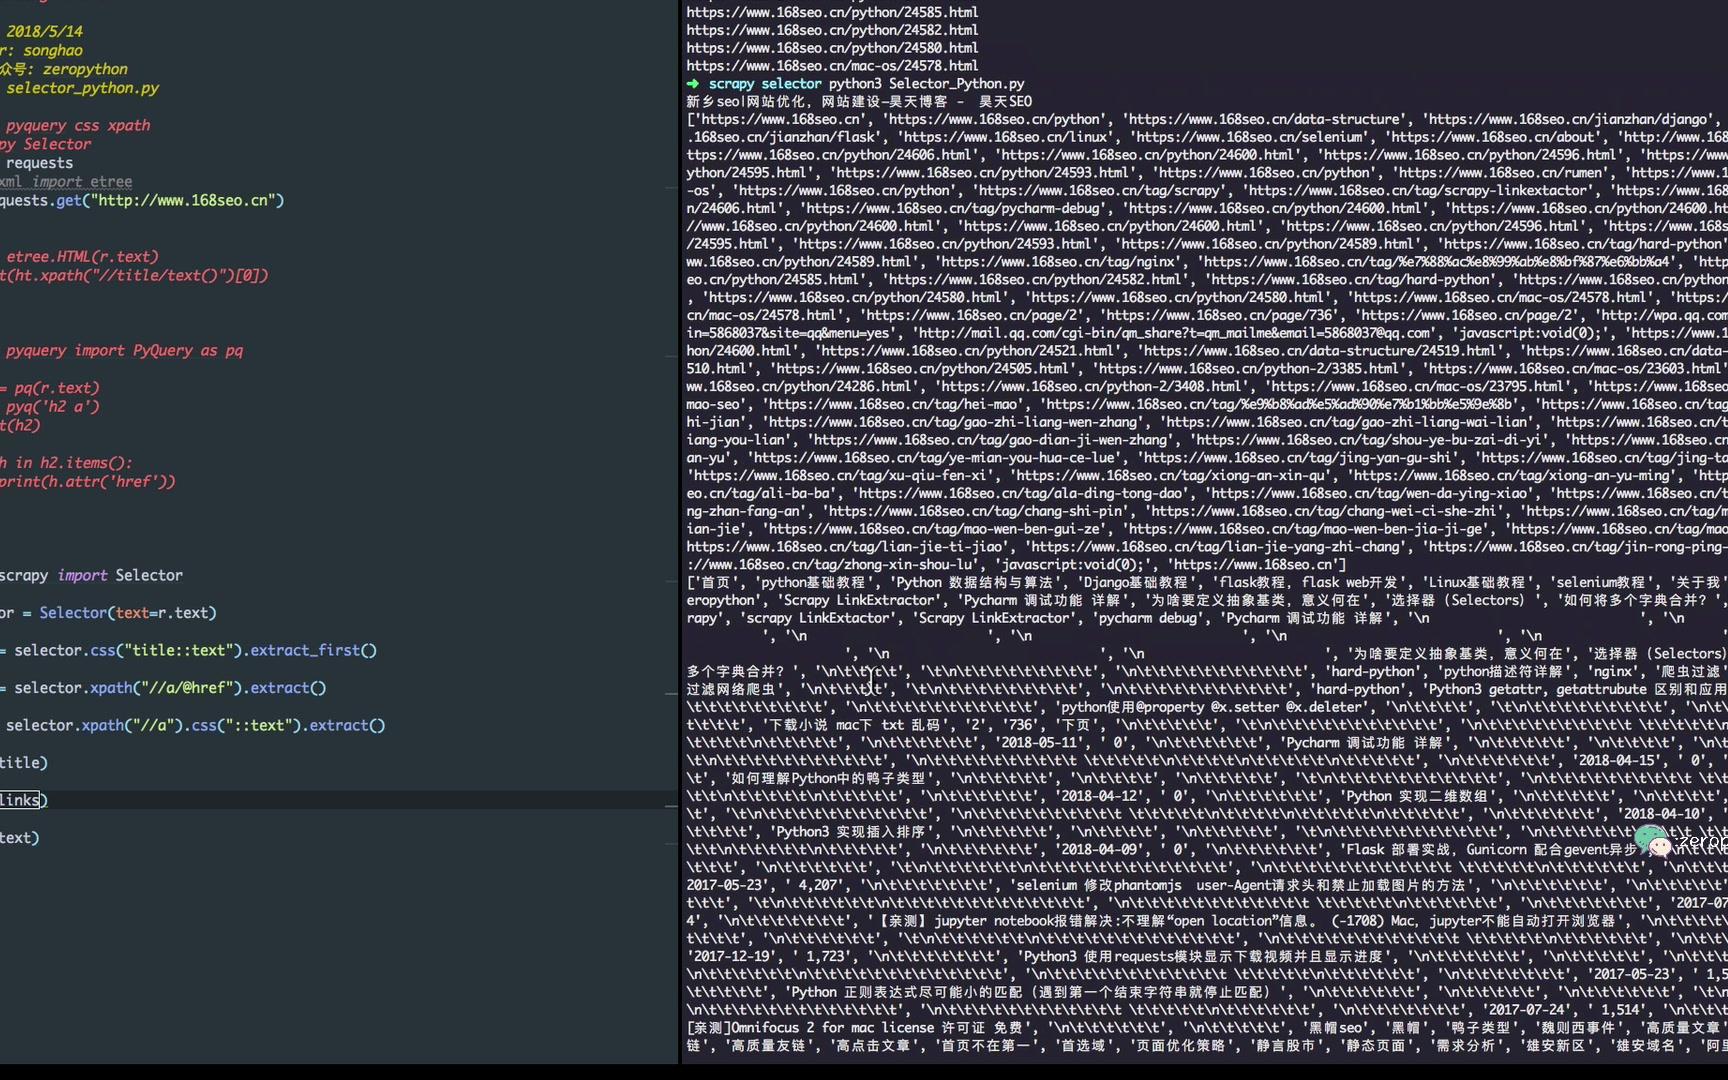This screenshot has height=1080, width=1728.
Task: Click the 'title)' print line in the editor
Action: tap(24, 762)
